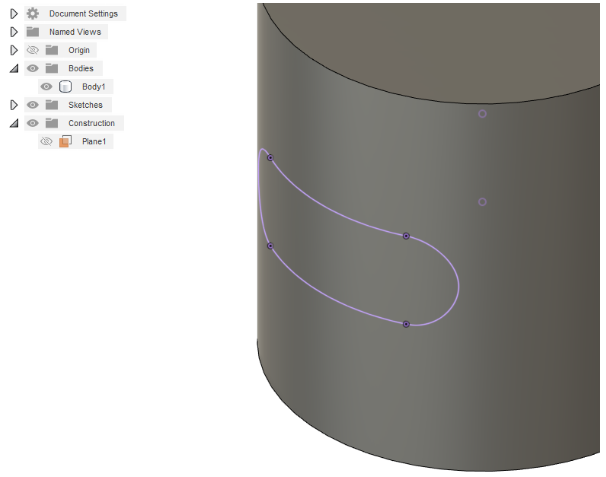
Task: Select the upper-left spline point on the cylinder
Action: click(x=271, y=158)
